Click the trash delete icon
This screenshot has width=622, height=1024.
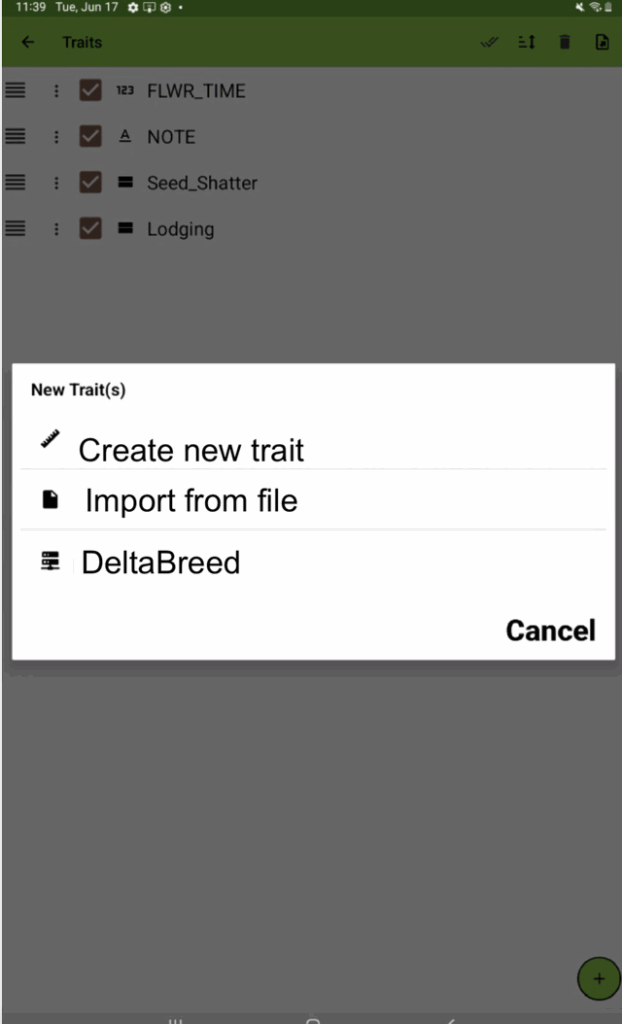click(565, 43)
